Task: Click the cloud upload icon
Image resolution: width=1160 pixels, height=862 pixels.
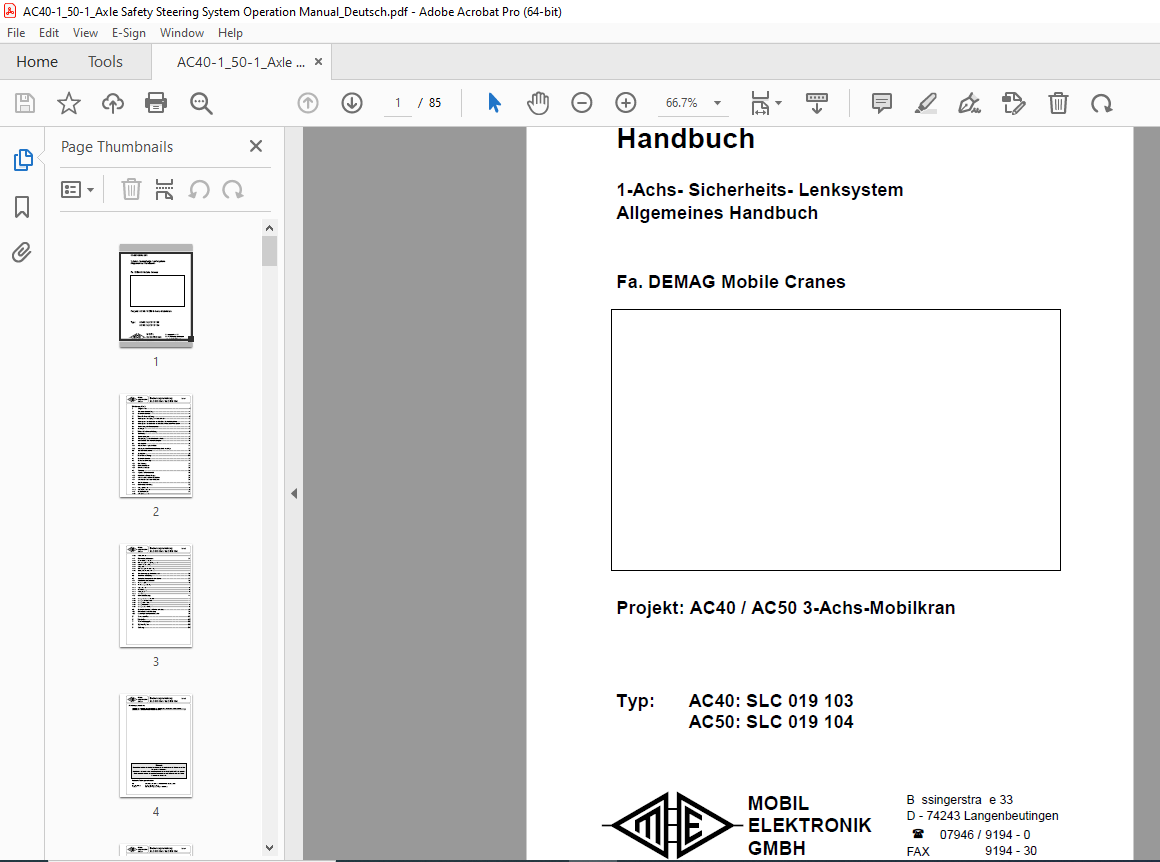Action: 112,103
